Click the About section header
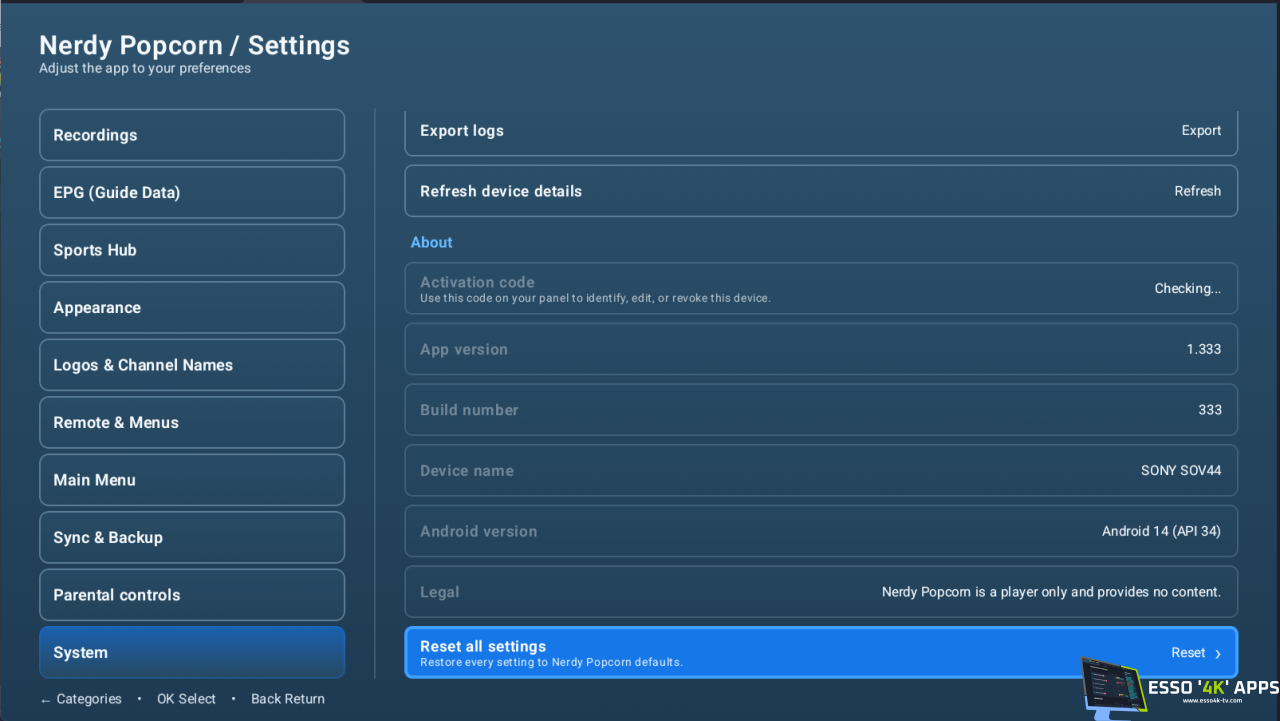This screenshot has height=721, width=1280. pos(431,242)
